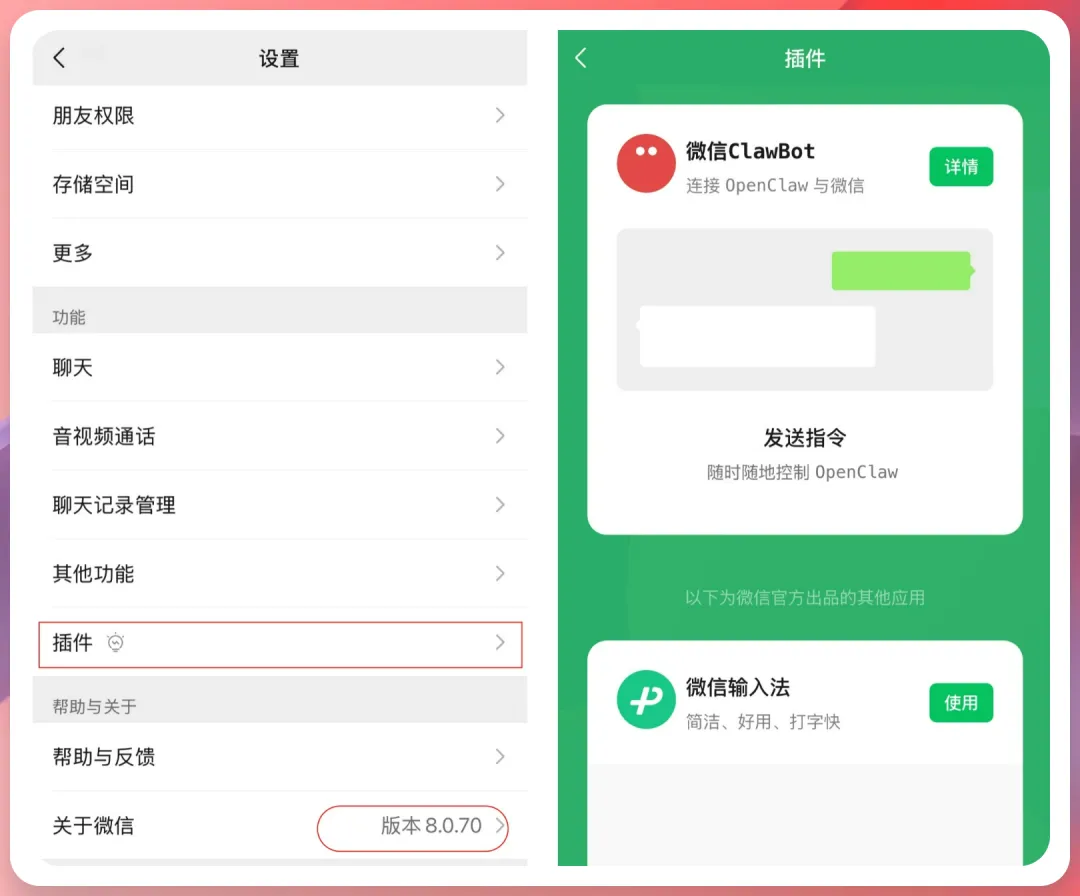Expand 朋友权限 via its chevron

tap(500, 115)
